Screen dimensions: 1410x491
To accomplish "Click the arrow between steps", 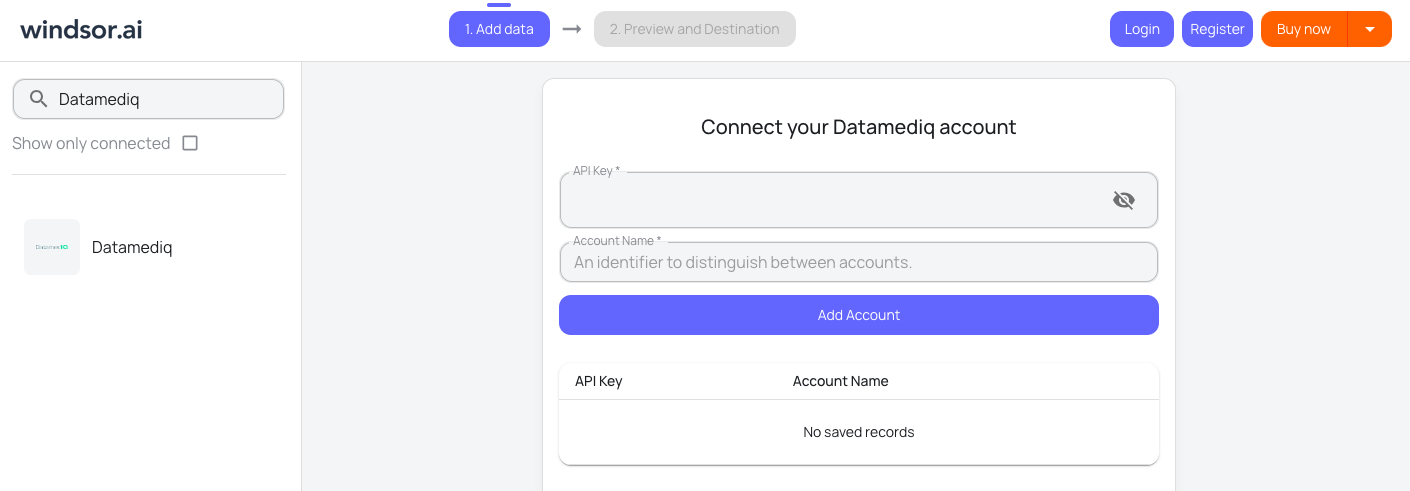I will point(572,29).
